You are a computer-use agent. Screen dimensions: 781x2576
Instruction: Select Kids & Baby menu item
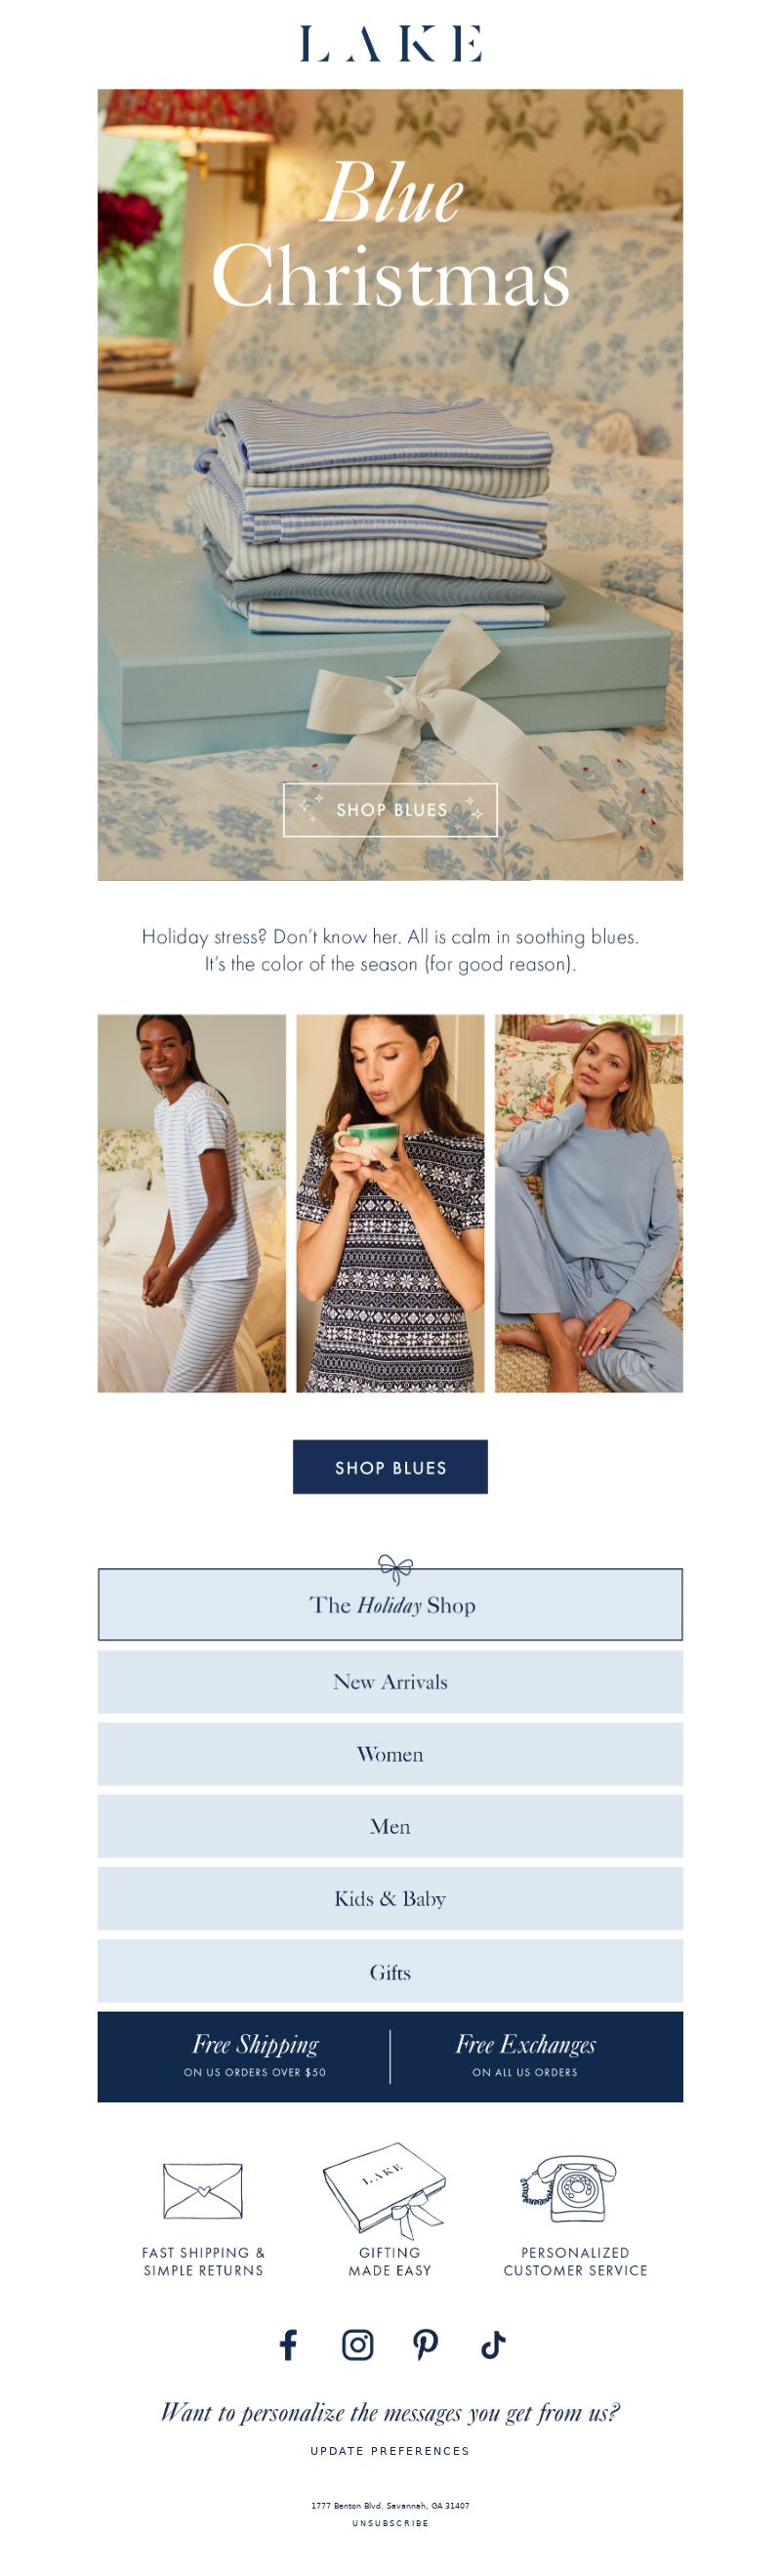pos(390,1897)
